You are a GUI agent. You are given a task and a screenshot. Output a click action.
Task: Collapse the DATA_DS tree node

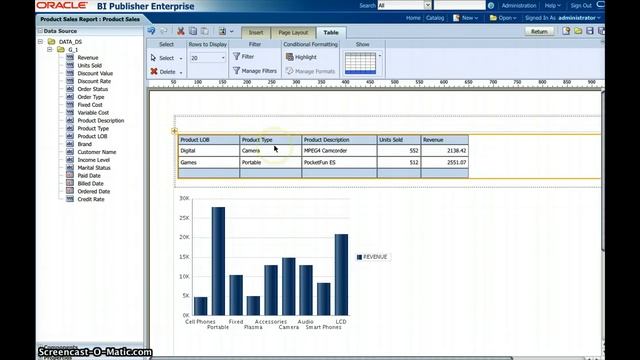pyautogui.click(x=40, y=42)
